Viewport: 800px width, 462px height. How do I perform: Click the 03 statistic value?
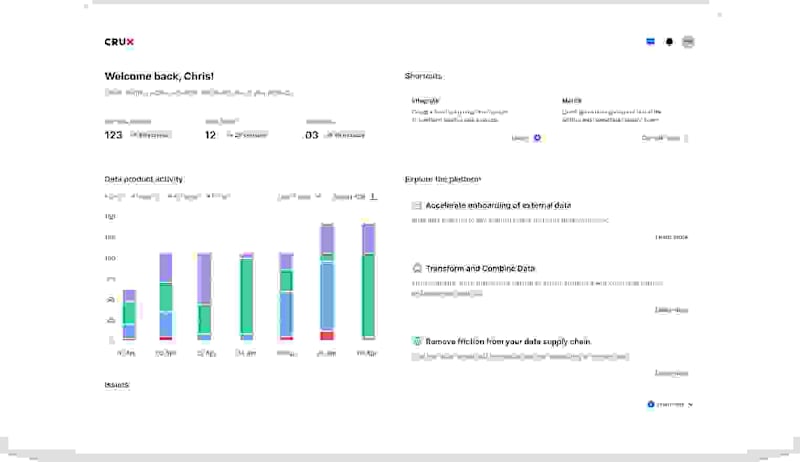point(312,135)
